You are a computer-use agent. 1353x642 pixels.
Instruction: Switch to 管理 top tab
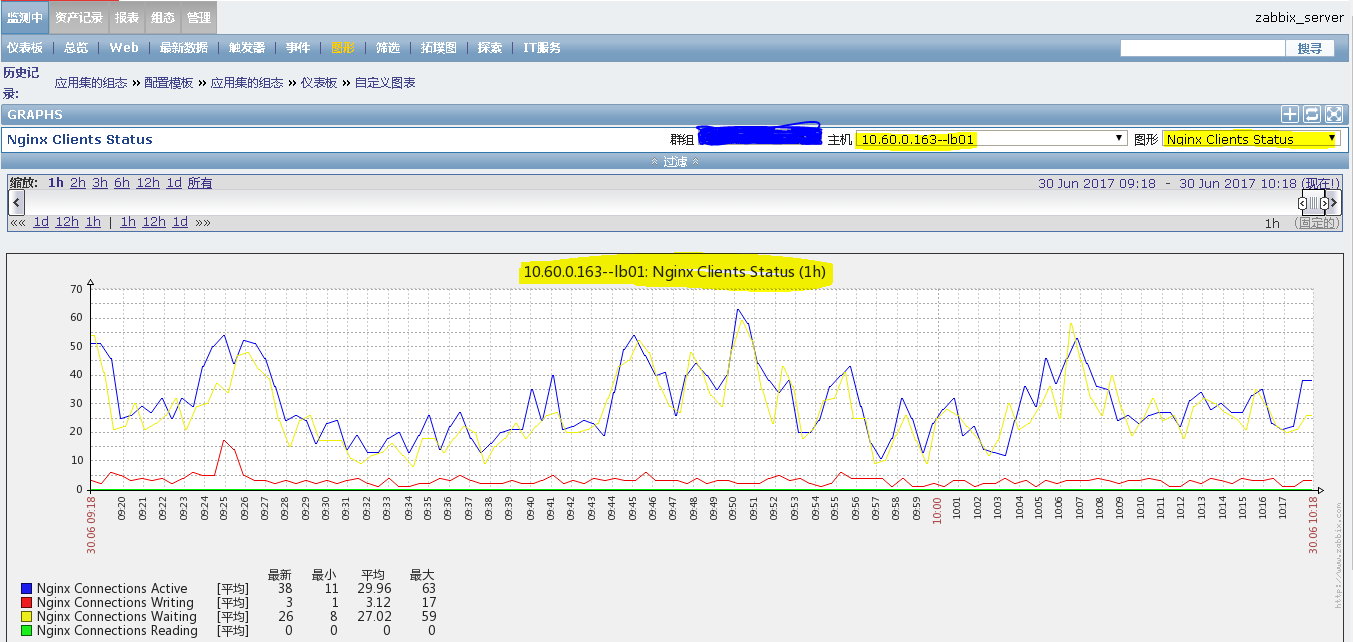198,17
